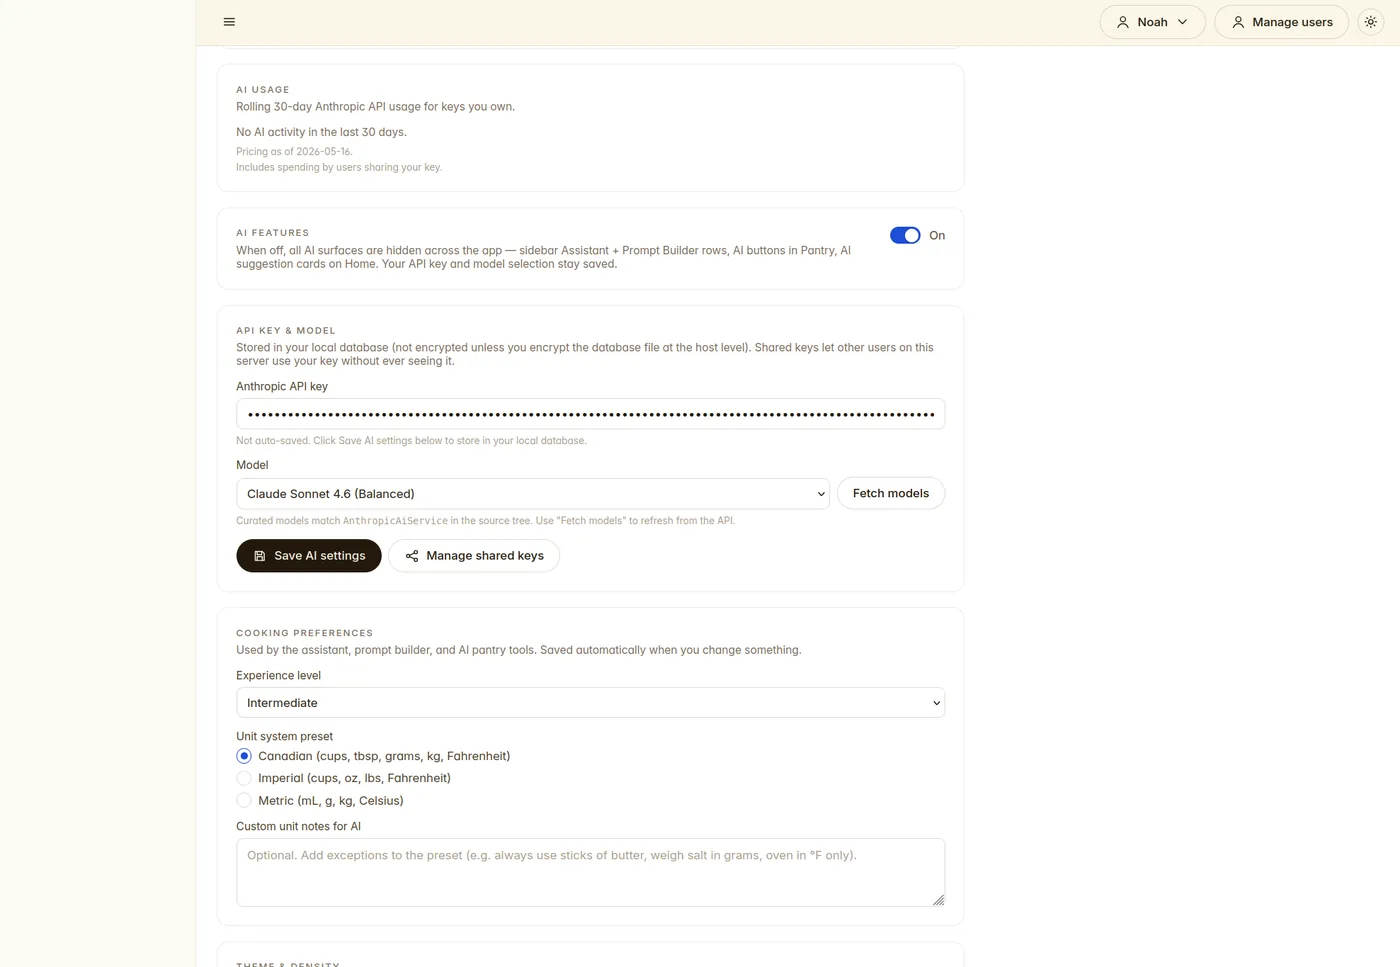Click the 'COOKING PREFERENCES' heading
1400x967 pixels.
305,633
